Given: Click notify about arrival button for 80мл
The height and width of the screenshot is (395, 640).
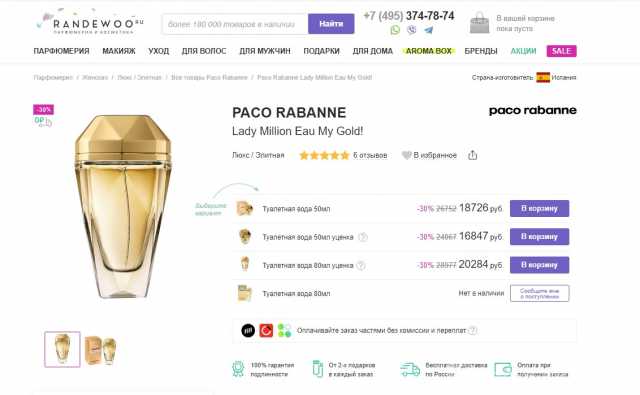Looking at the screenshot, I should pos(539,293).
